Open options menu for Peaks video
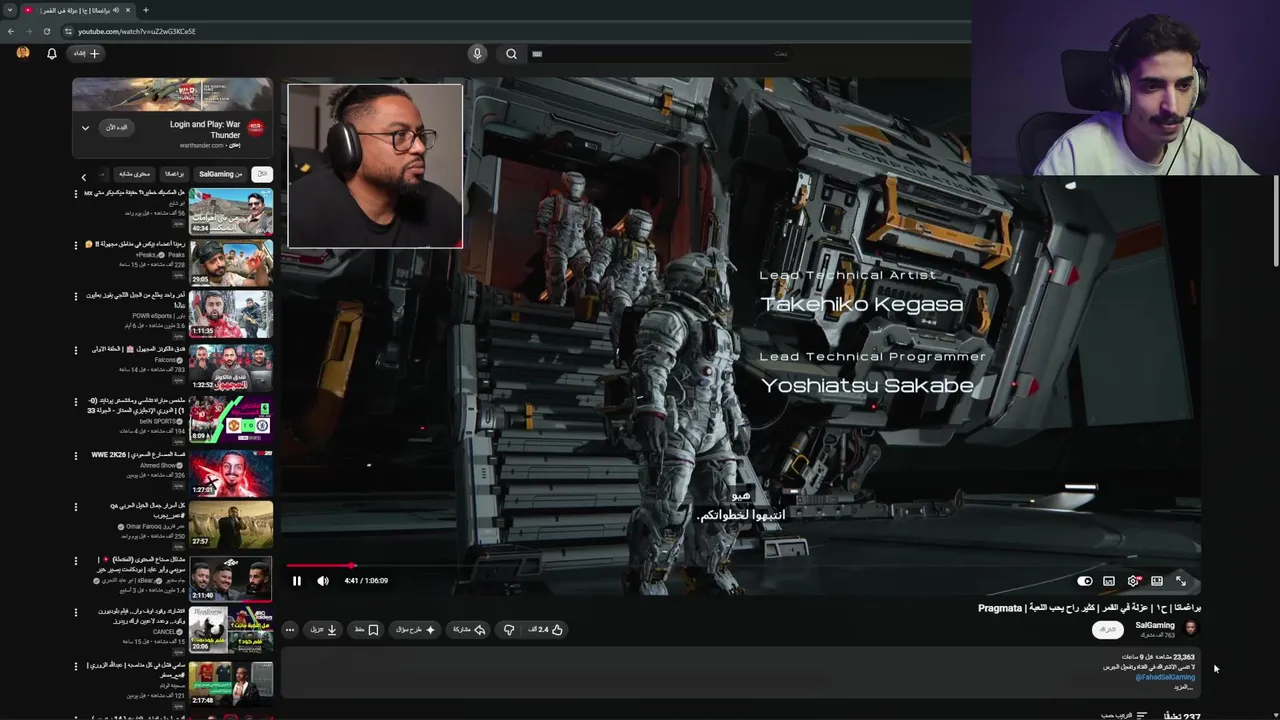The image size is (1280, 720). 76,245
